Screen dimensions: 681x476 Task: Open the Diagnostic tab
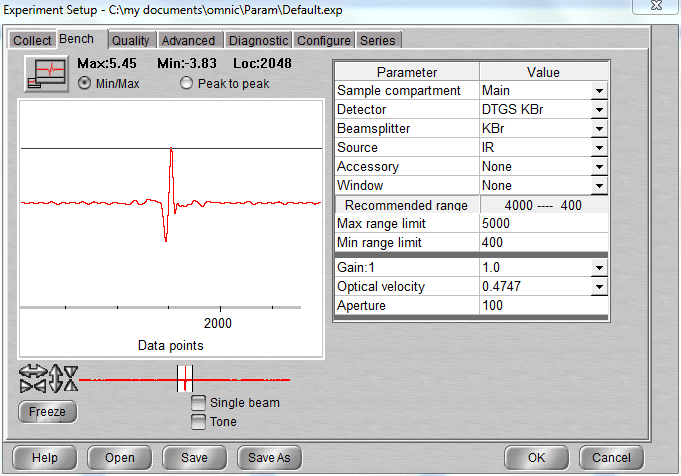point(258,41)
